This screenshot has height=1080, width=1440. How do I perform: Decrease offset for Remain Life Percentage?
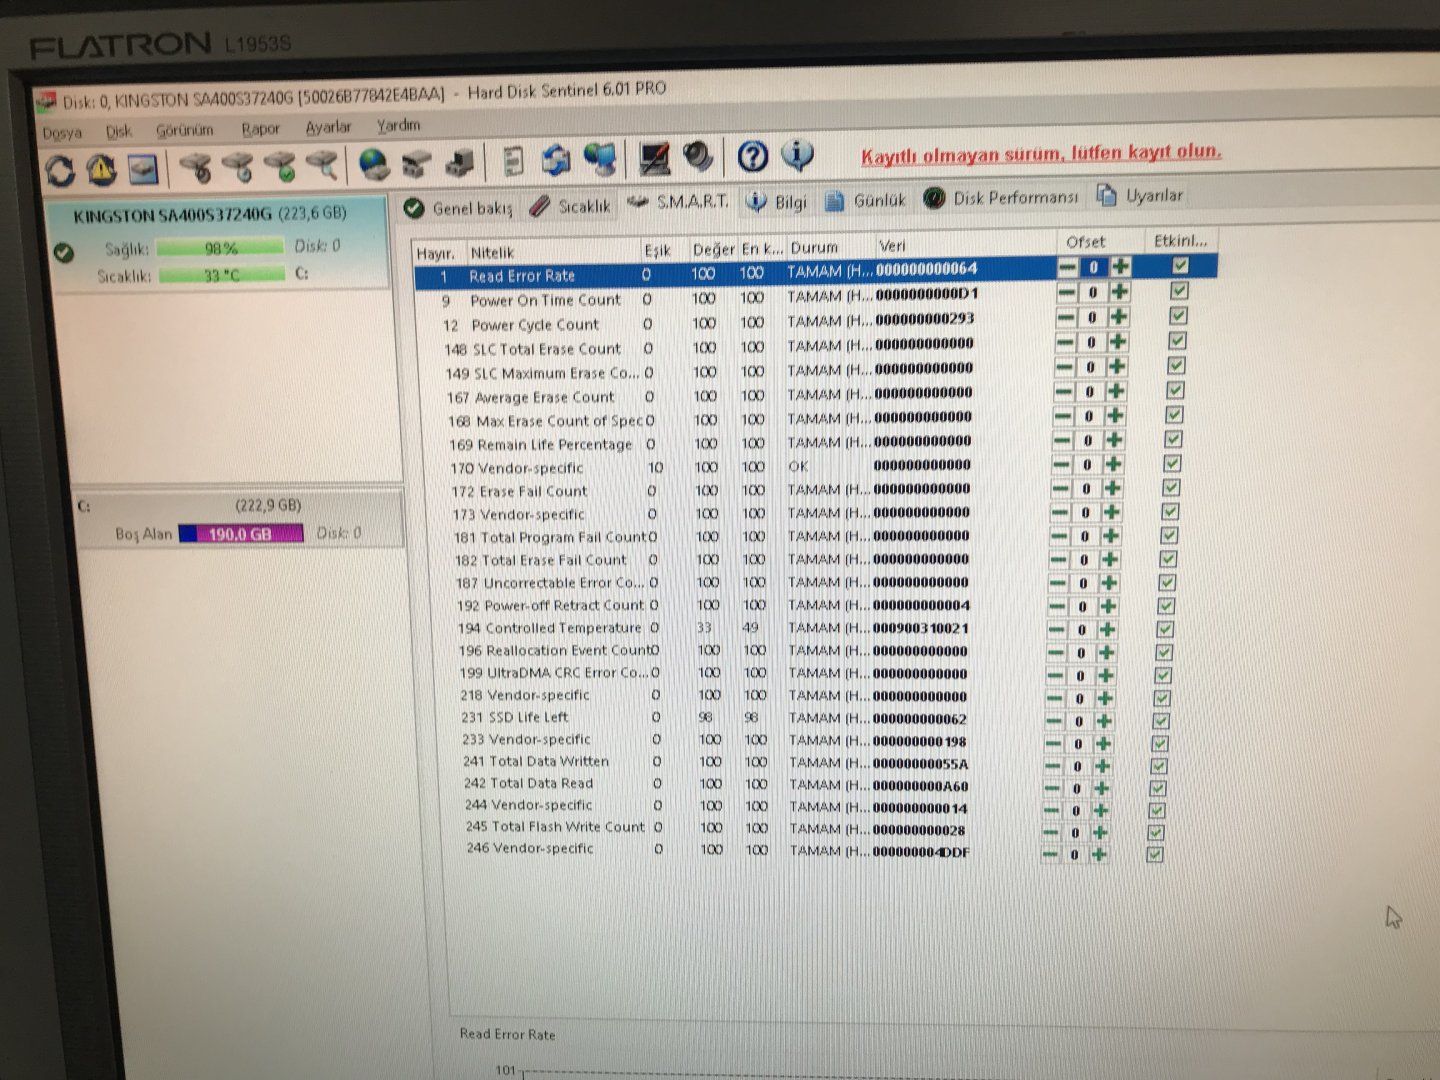point(1061,441)
